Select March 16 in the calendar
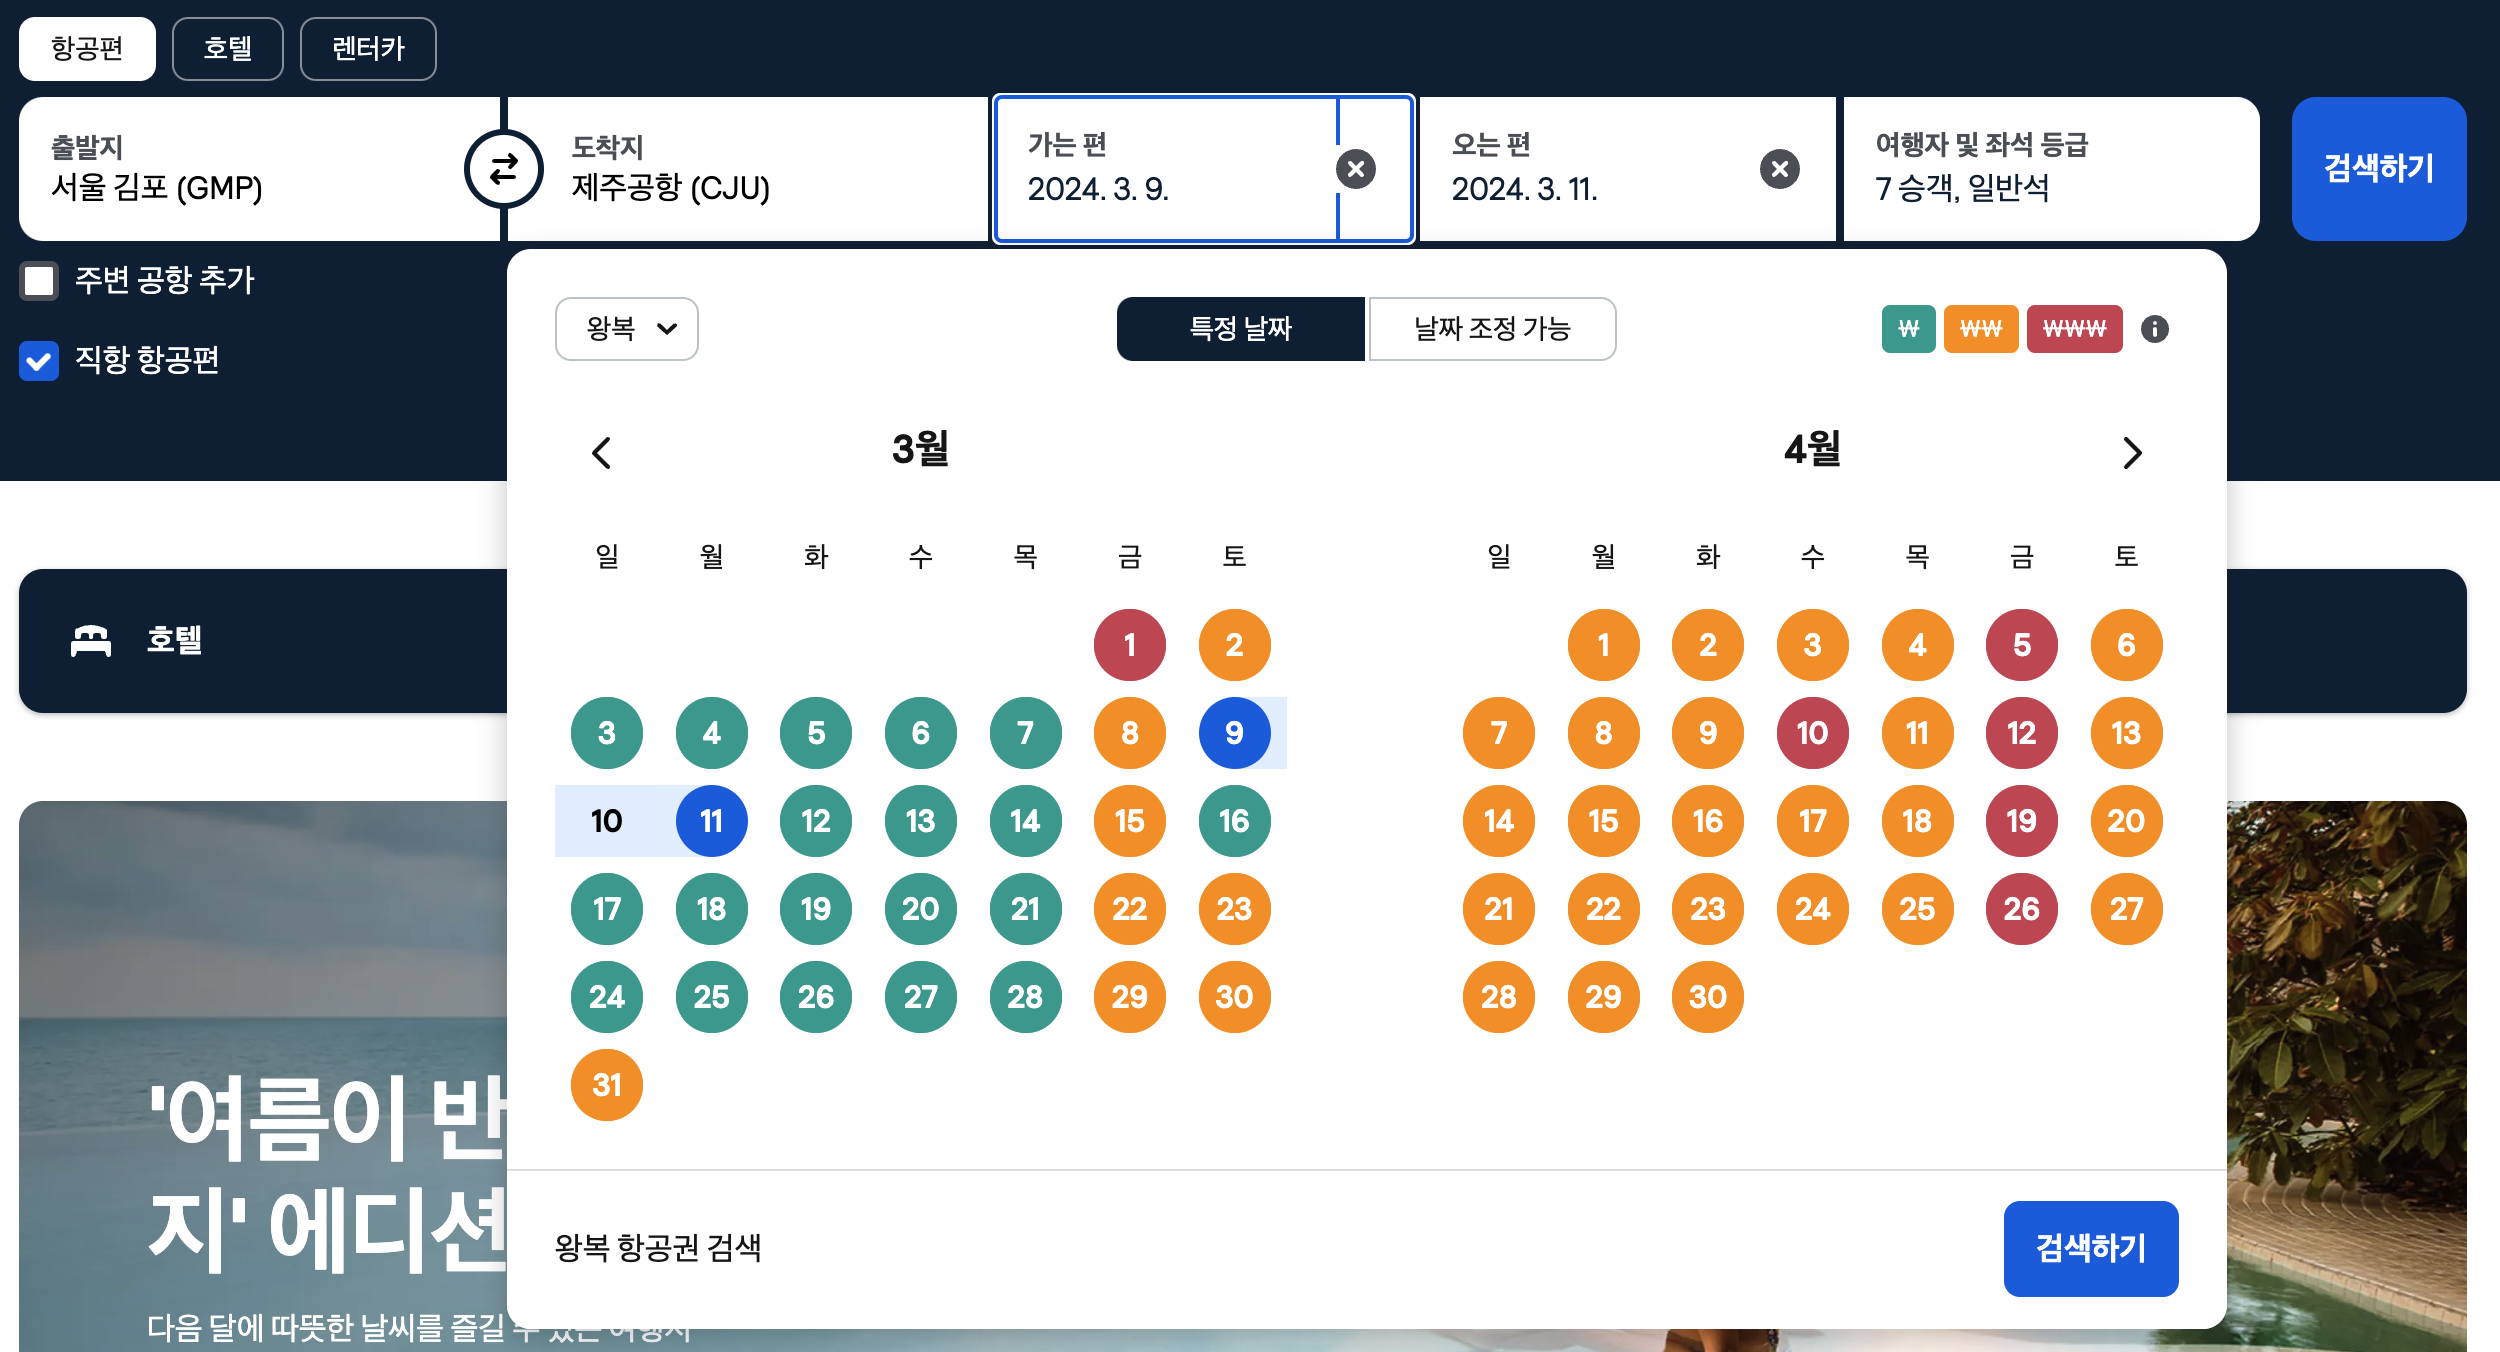The height and width of the screenshot is (1352, 2500). tap(1234, 821)
